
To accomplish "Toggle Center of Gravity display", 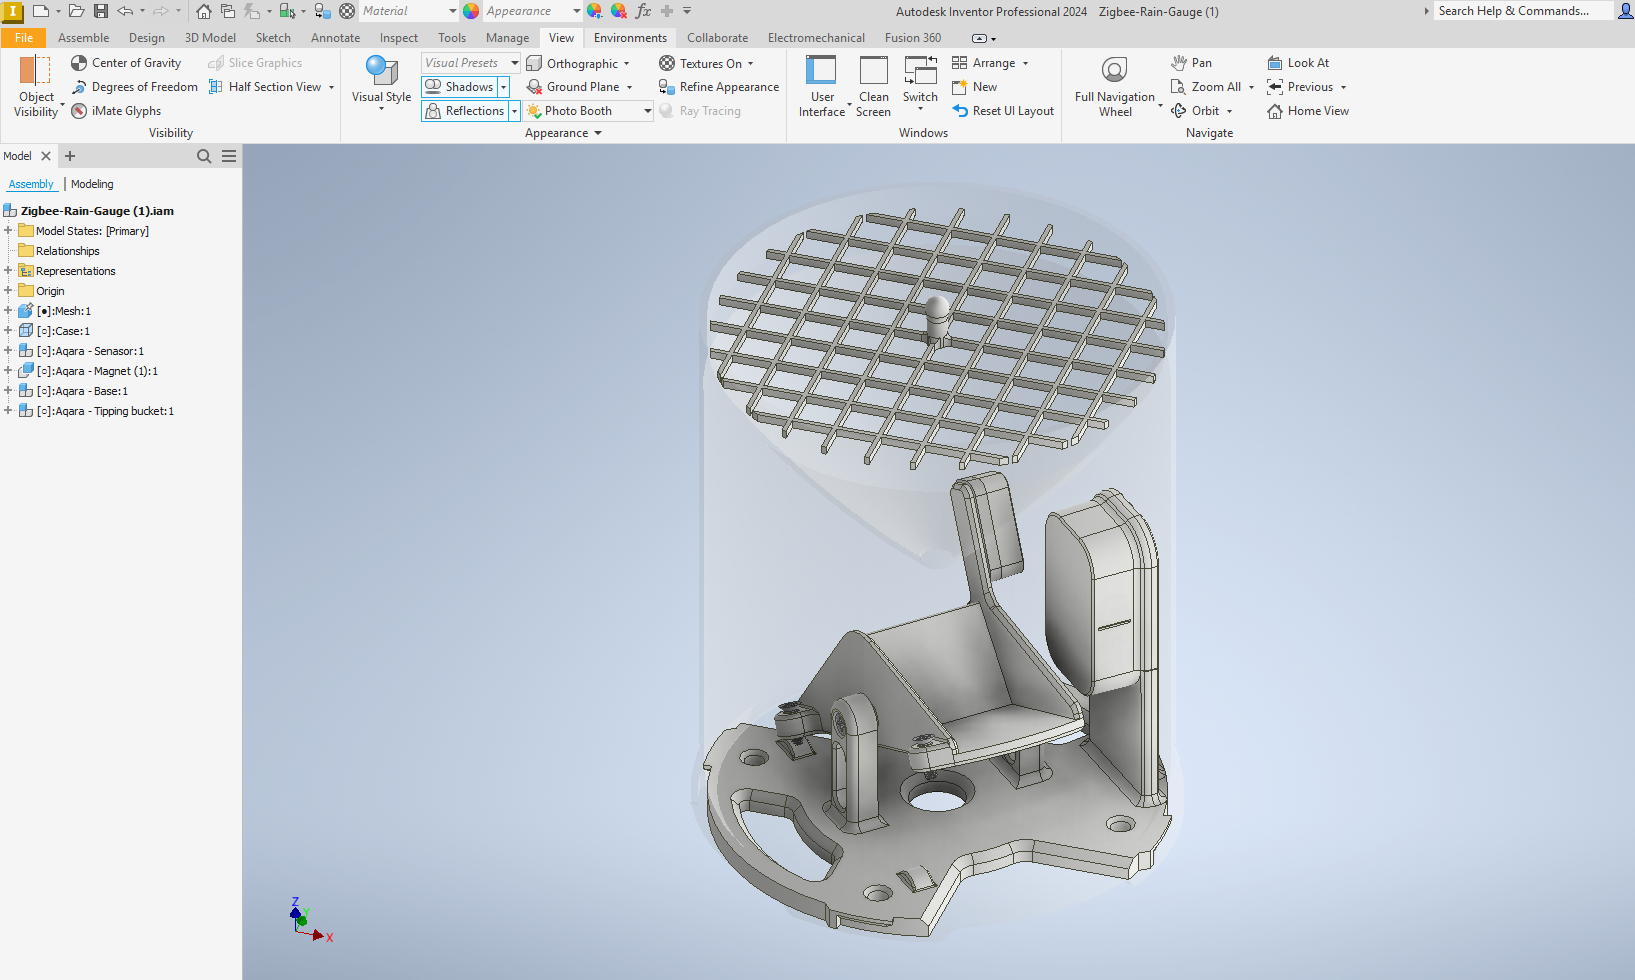I will (x=126, y=63).
